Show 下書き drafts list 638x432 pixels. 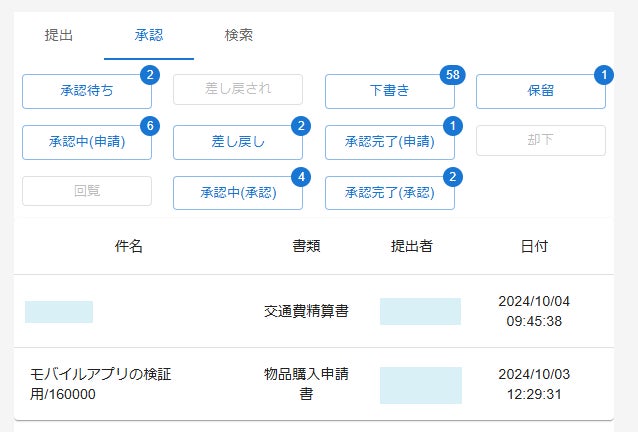point(389,91)
